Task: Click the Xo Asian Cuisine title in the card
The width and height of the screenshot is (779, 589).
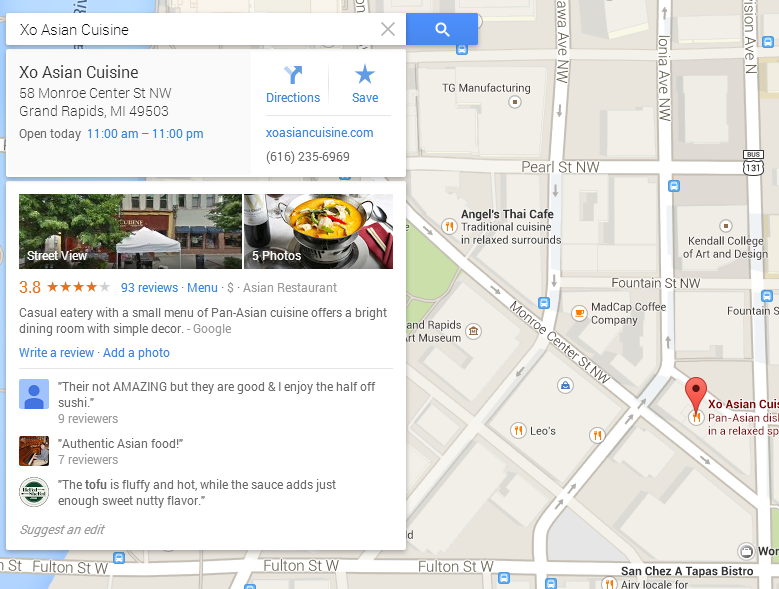Action: point(78,73)
